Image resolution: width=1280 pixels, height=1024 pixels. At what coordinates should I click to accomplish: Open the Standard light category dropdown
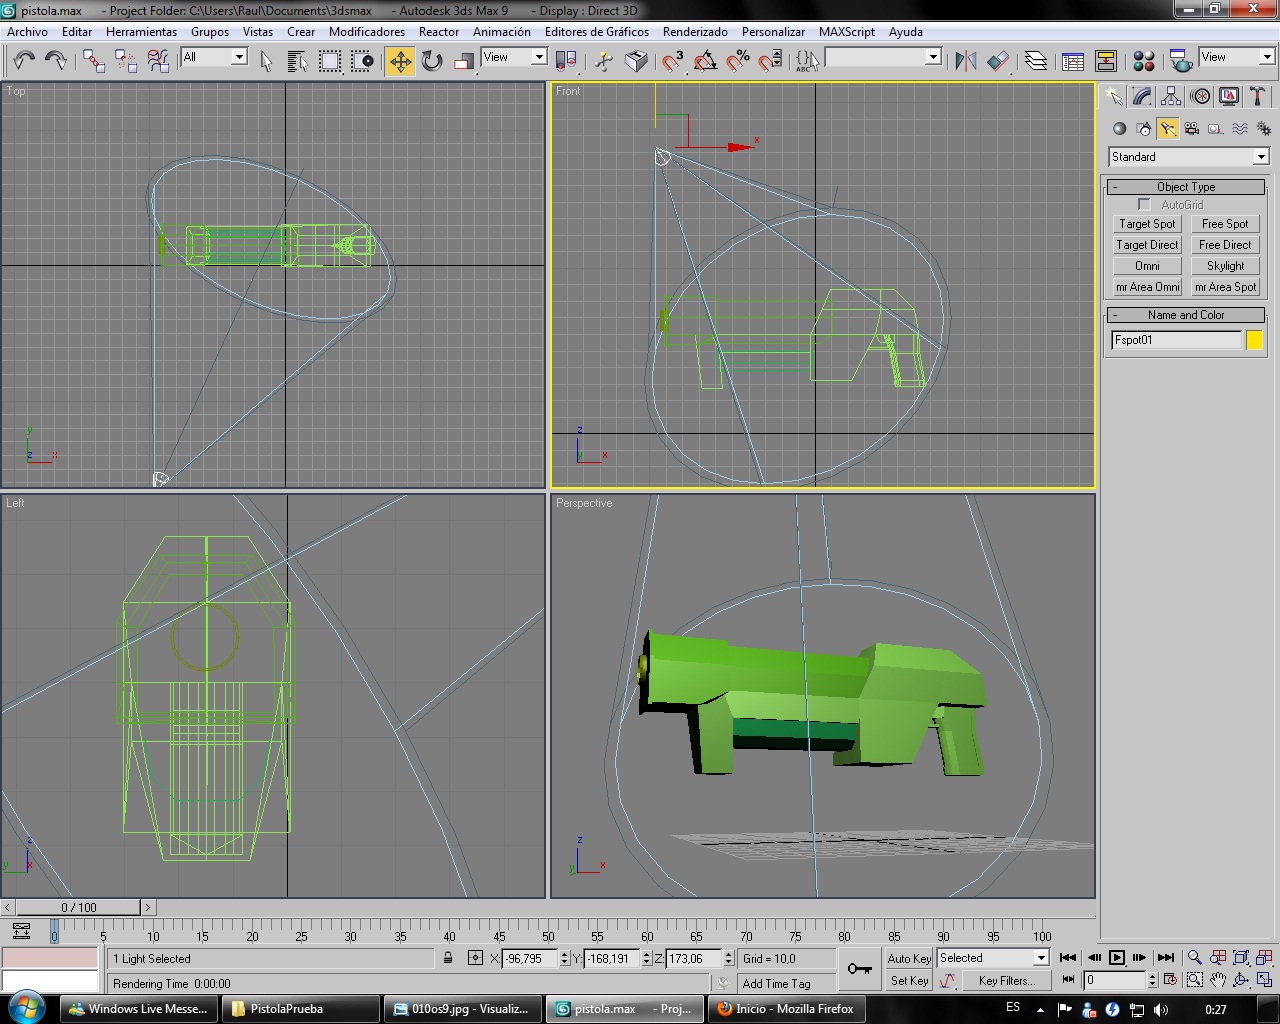pos(1189,157)
